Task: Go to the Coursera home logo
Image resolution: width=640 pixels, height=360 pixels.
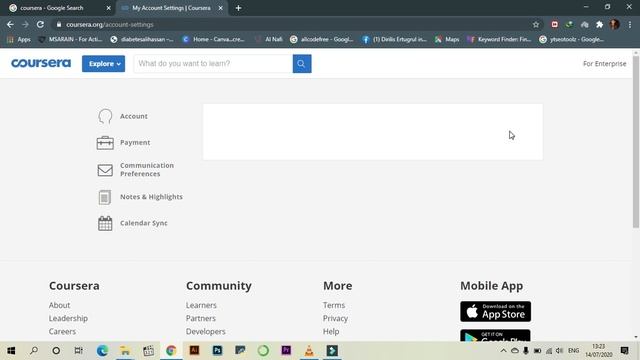Action: (41, 63)
